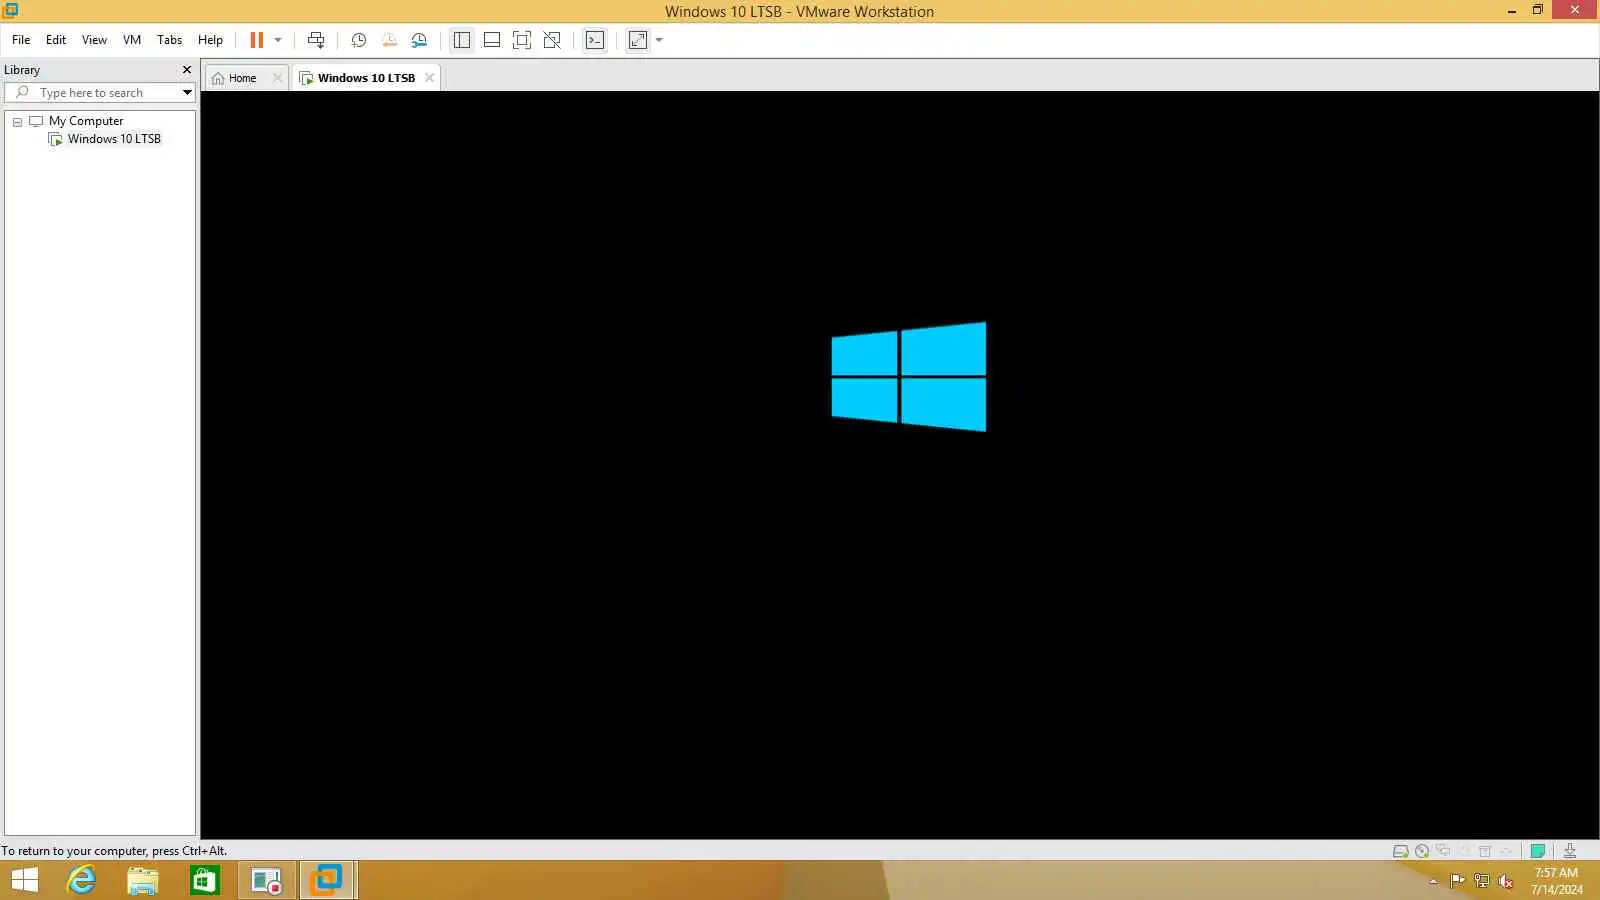Click the CD/DVD drive status icon
The image size is (1600, 900).
tap(1422, 852)
